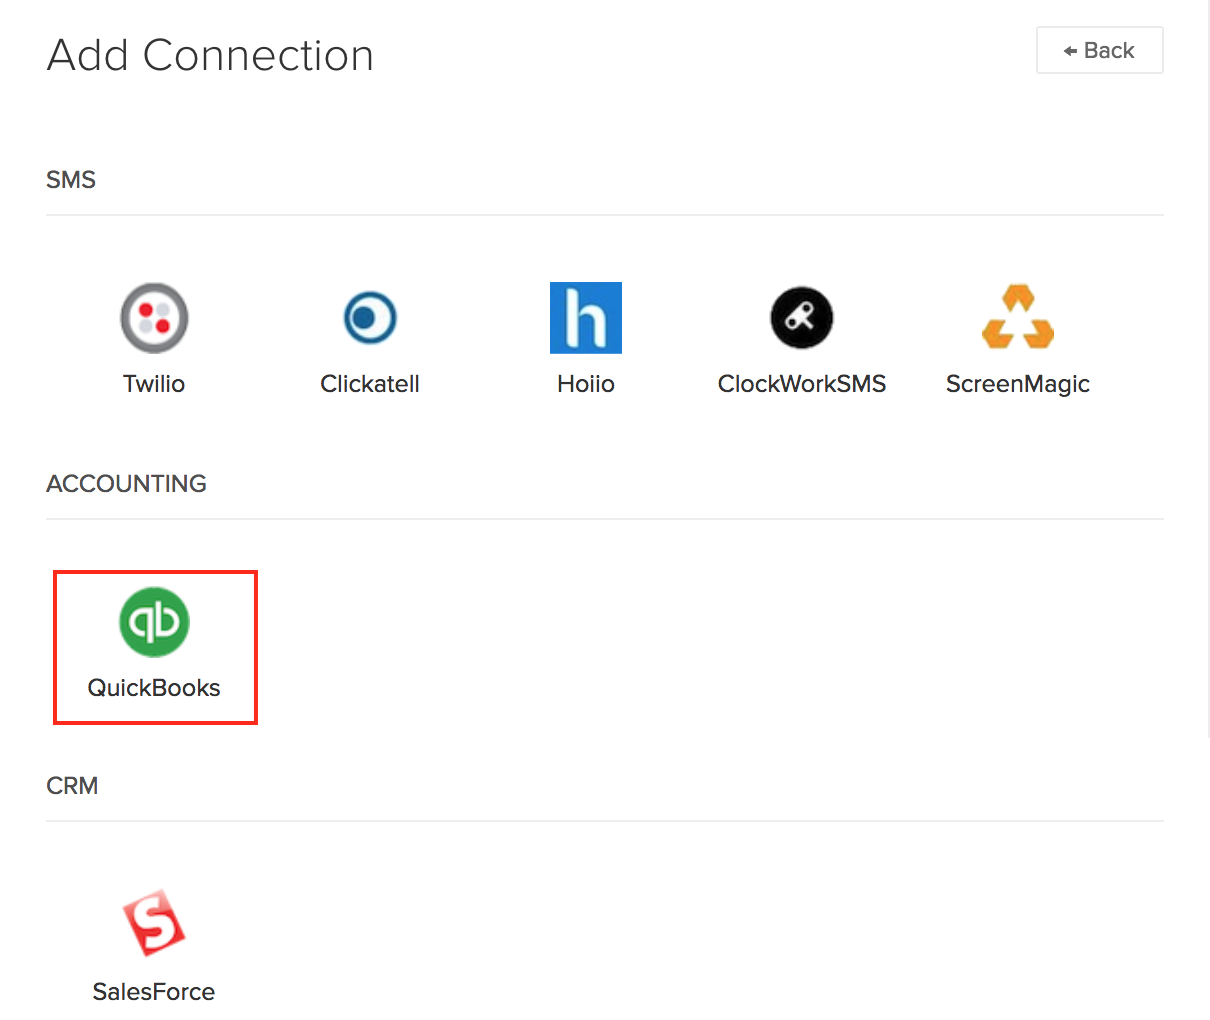Viewport: 1210px width, 1020px height.
Task: Click the ScreenMagic label text
Action: (x=1017, y=383)
